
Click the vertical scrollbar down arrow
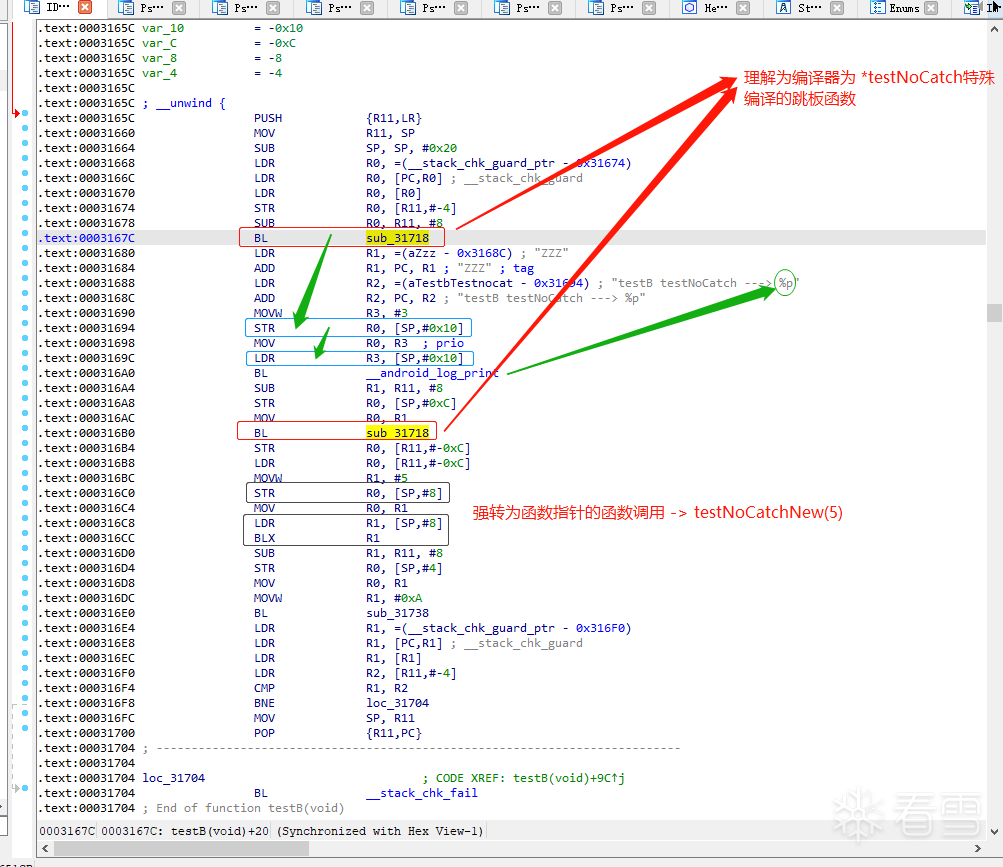[x=994, y=832]
